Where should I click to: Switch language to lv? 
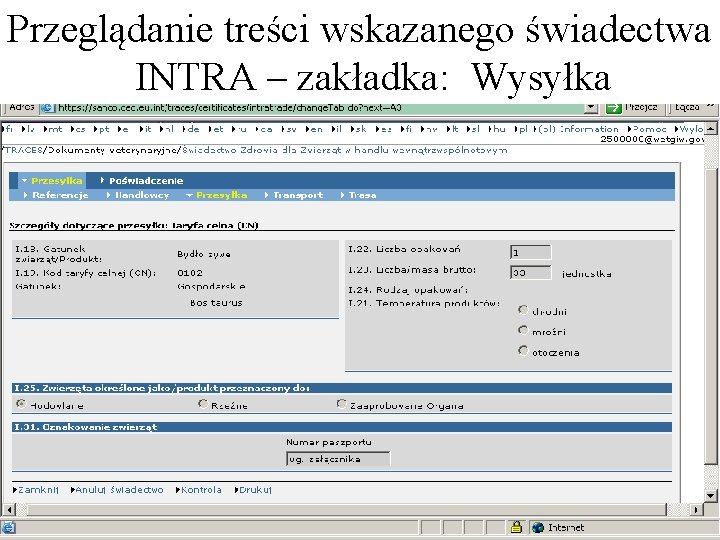click(30, 129)
